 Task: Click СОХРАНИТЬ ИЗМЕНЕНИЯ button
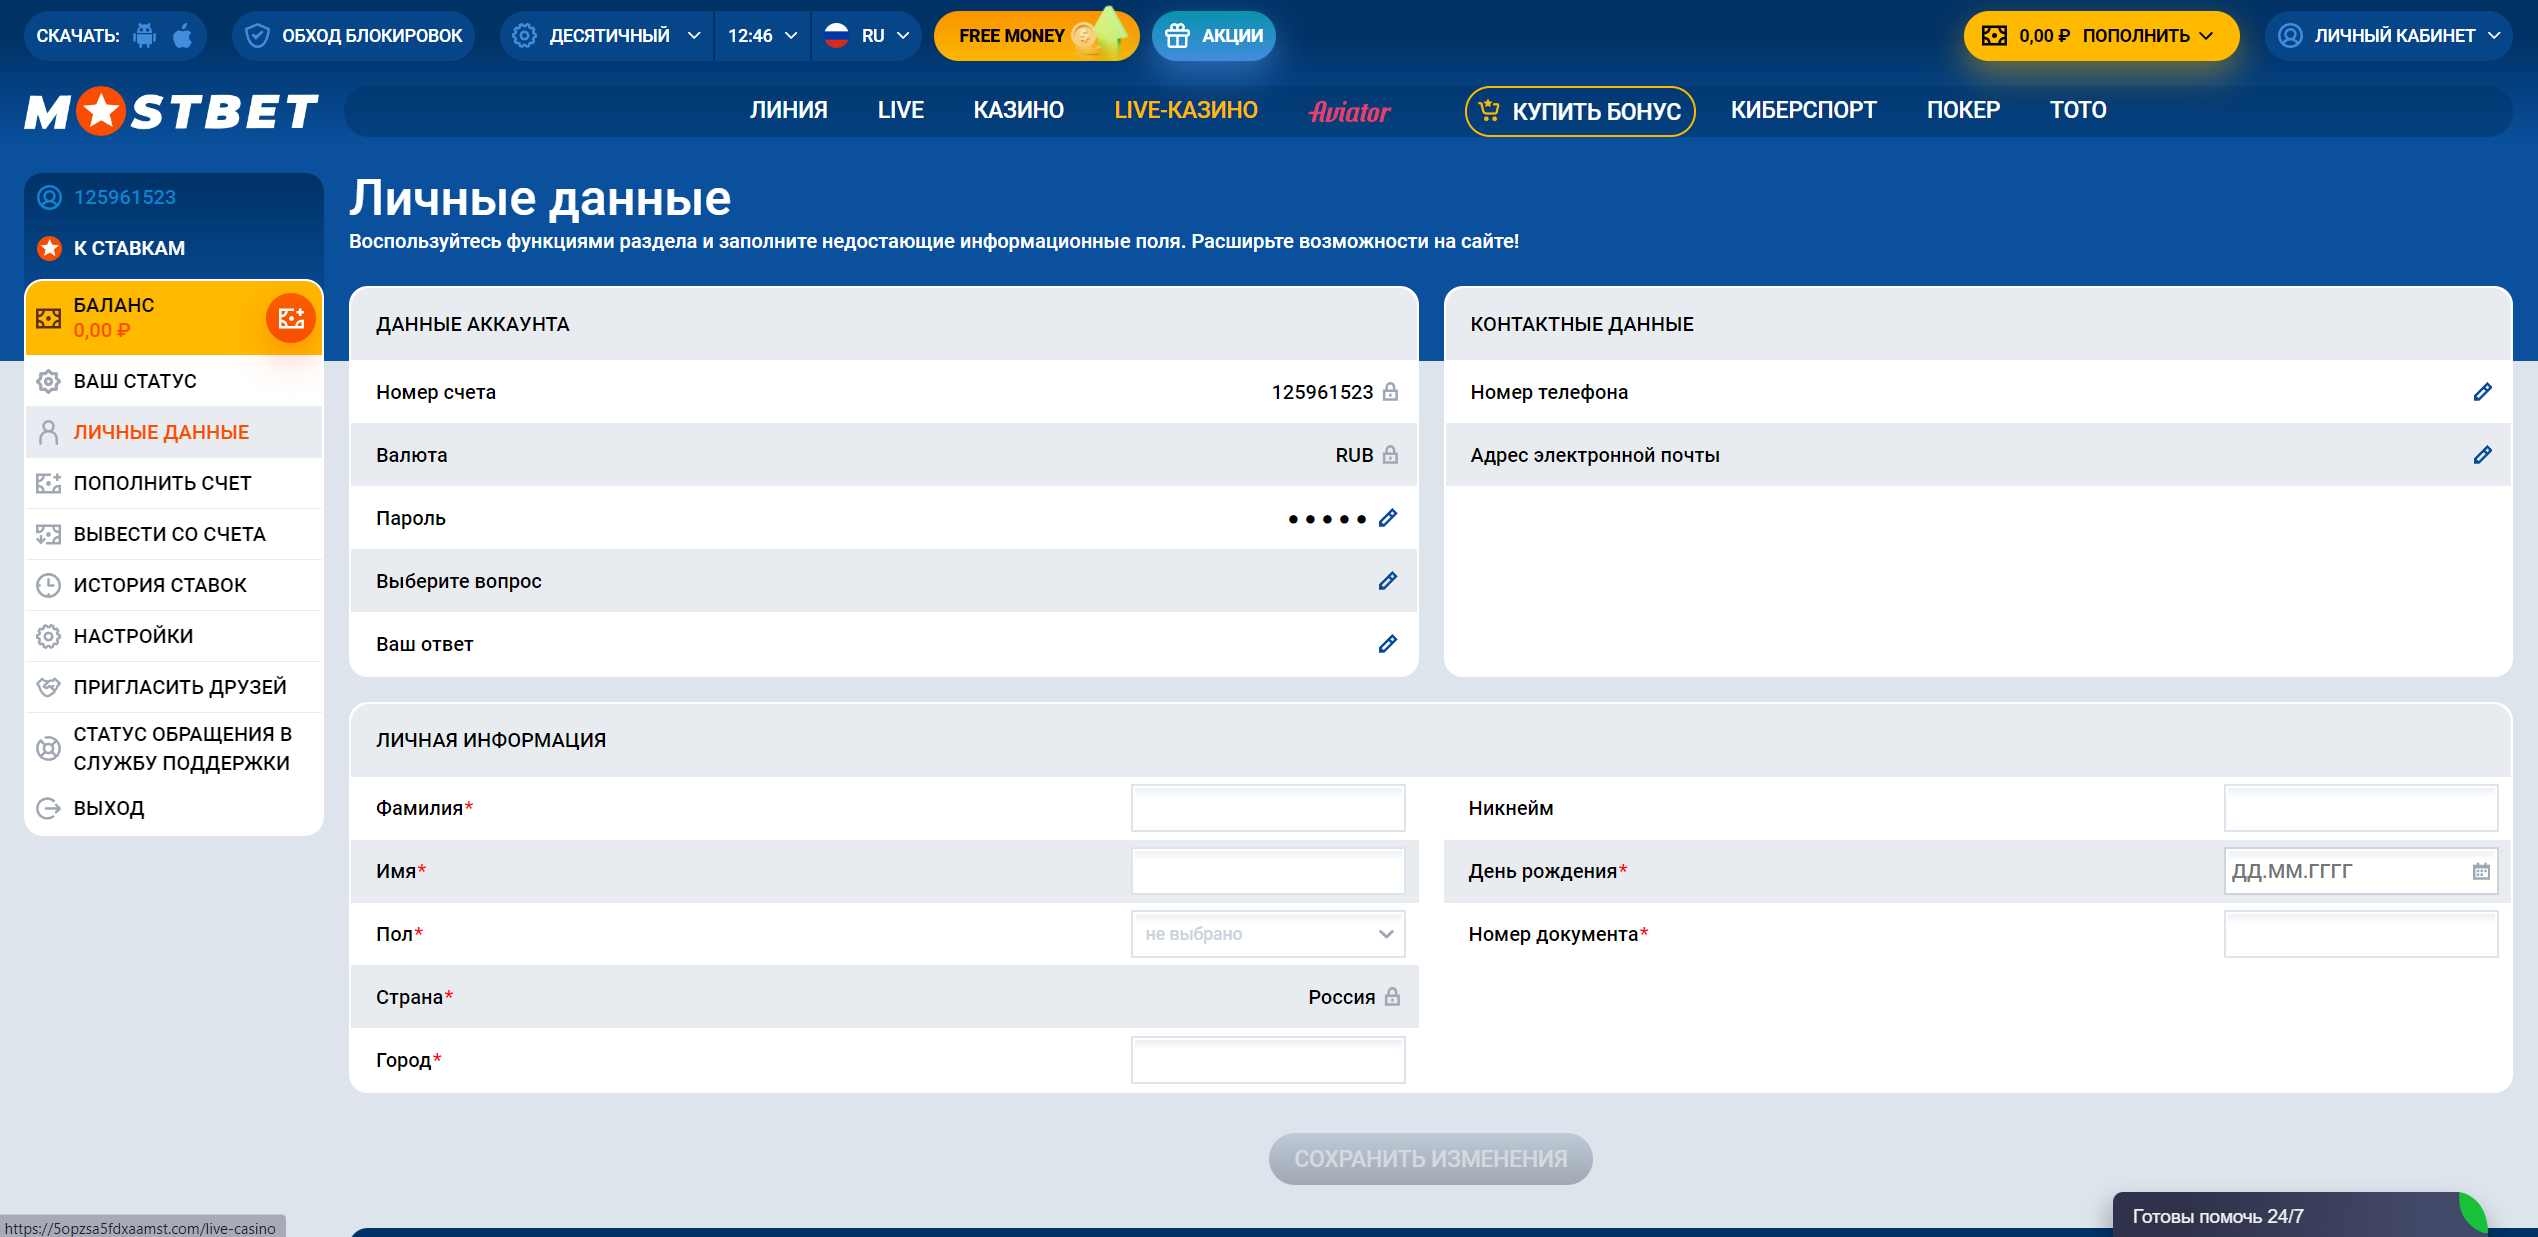1430,1159
